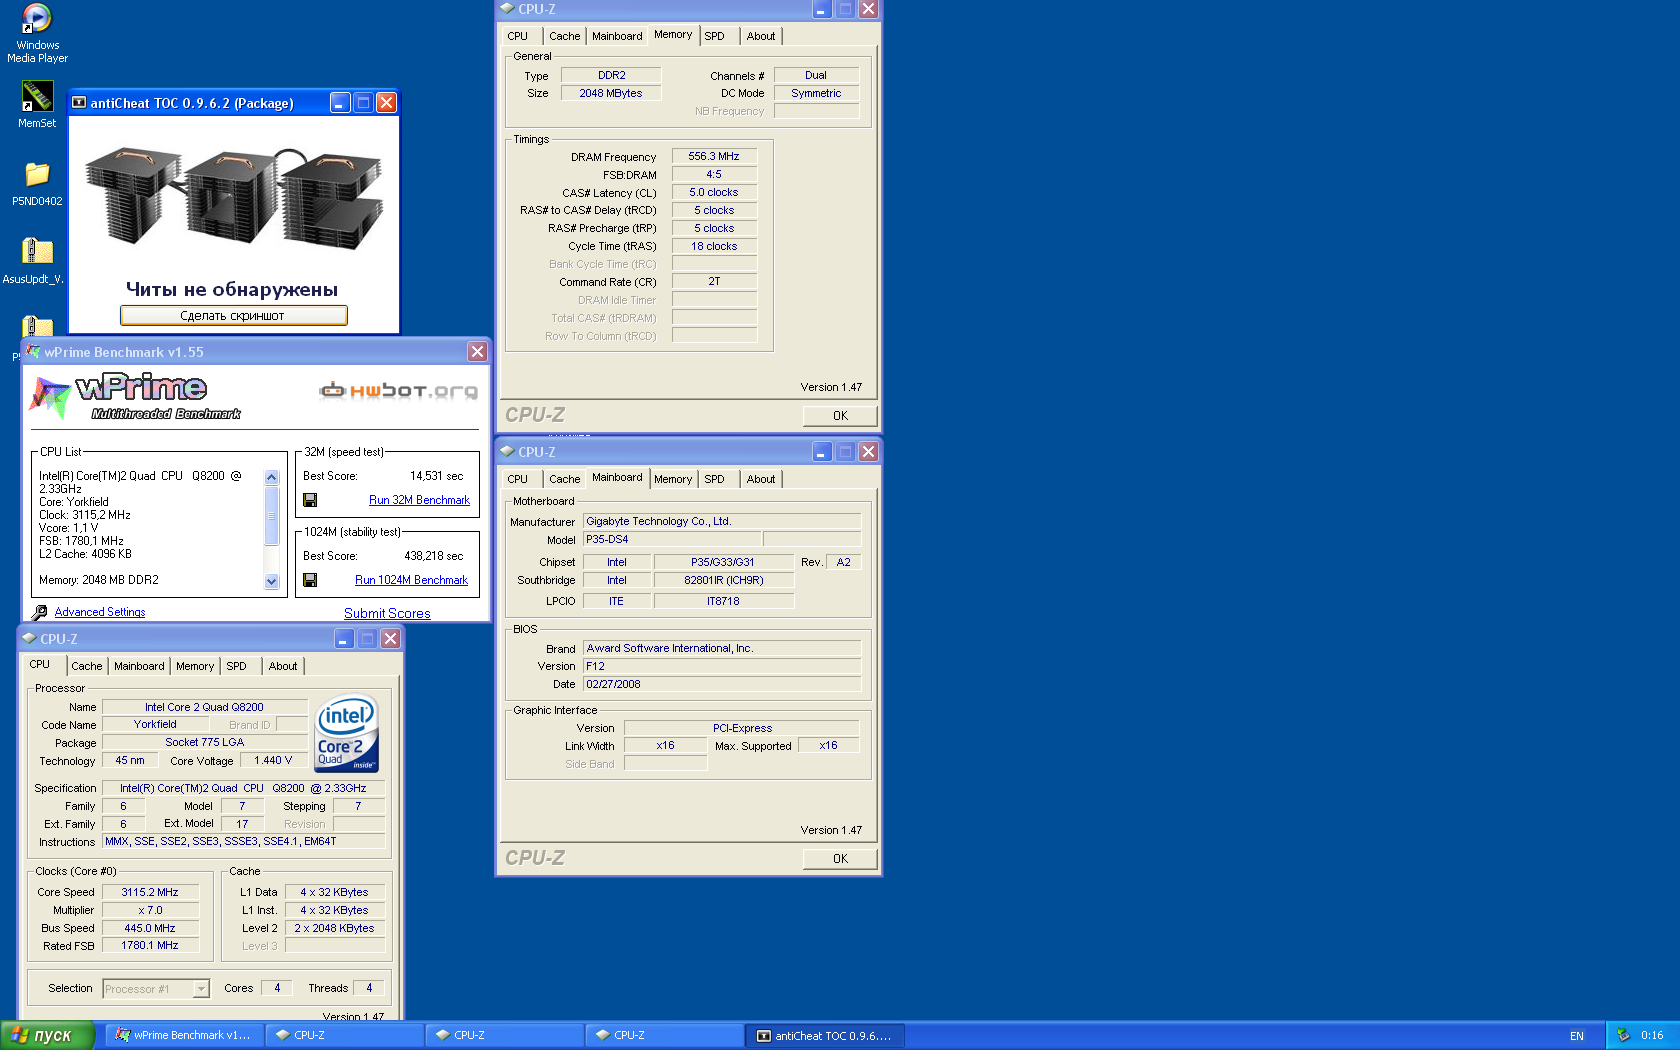The image size is (1680, 1050).
Task: Click the system tray icon beside the clock
Action: pos(1623,1035)
